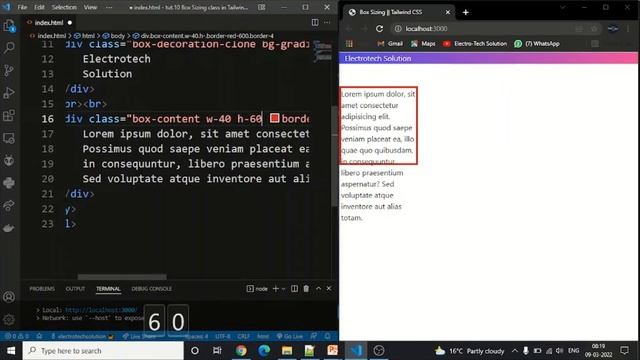Open the launch profile dropdown beside plus

[x=284, y=289]
